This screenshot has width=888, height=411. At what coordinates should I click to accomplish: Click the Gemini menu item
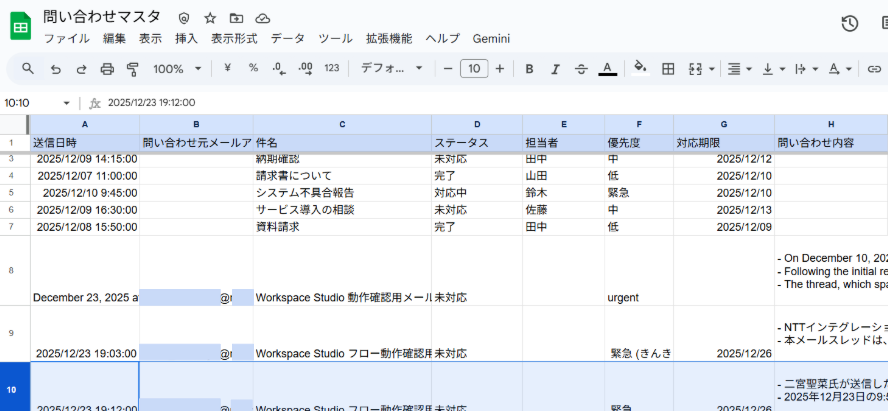(490, 39)
